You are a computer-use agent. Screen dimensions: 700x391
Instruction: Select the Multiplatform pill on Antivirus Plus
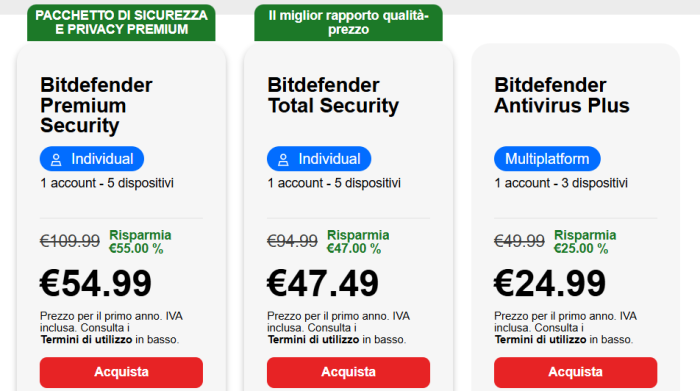(x=547, y=159)
